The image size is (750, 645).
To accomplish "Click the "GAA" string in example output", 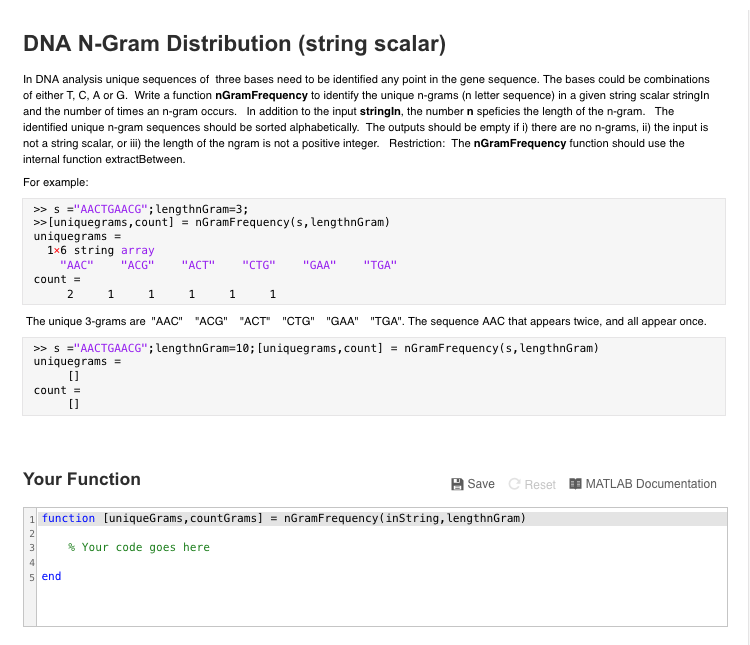I will (320, 265).
